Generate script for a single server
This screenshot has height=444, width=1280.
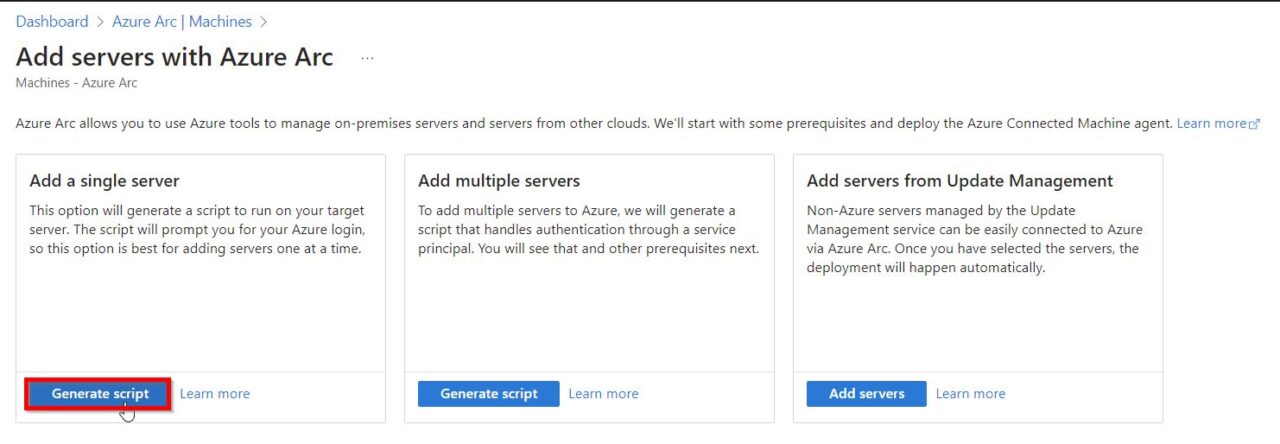tap(100, 394)
